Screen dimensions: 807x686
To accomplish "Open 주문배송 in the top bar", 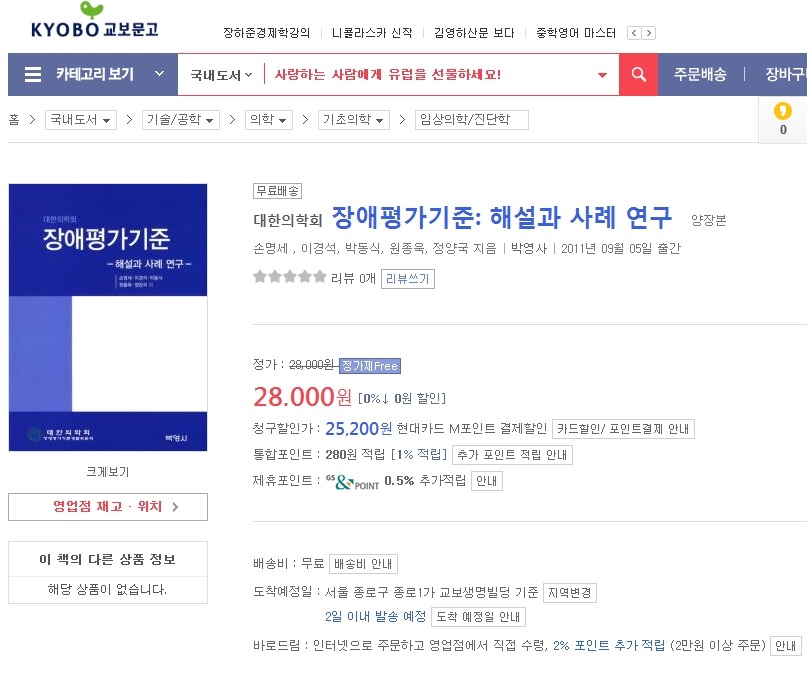I will click(700, 75).
